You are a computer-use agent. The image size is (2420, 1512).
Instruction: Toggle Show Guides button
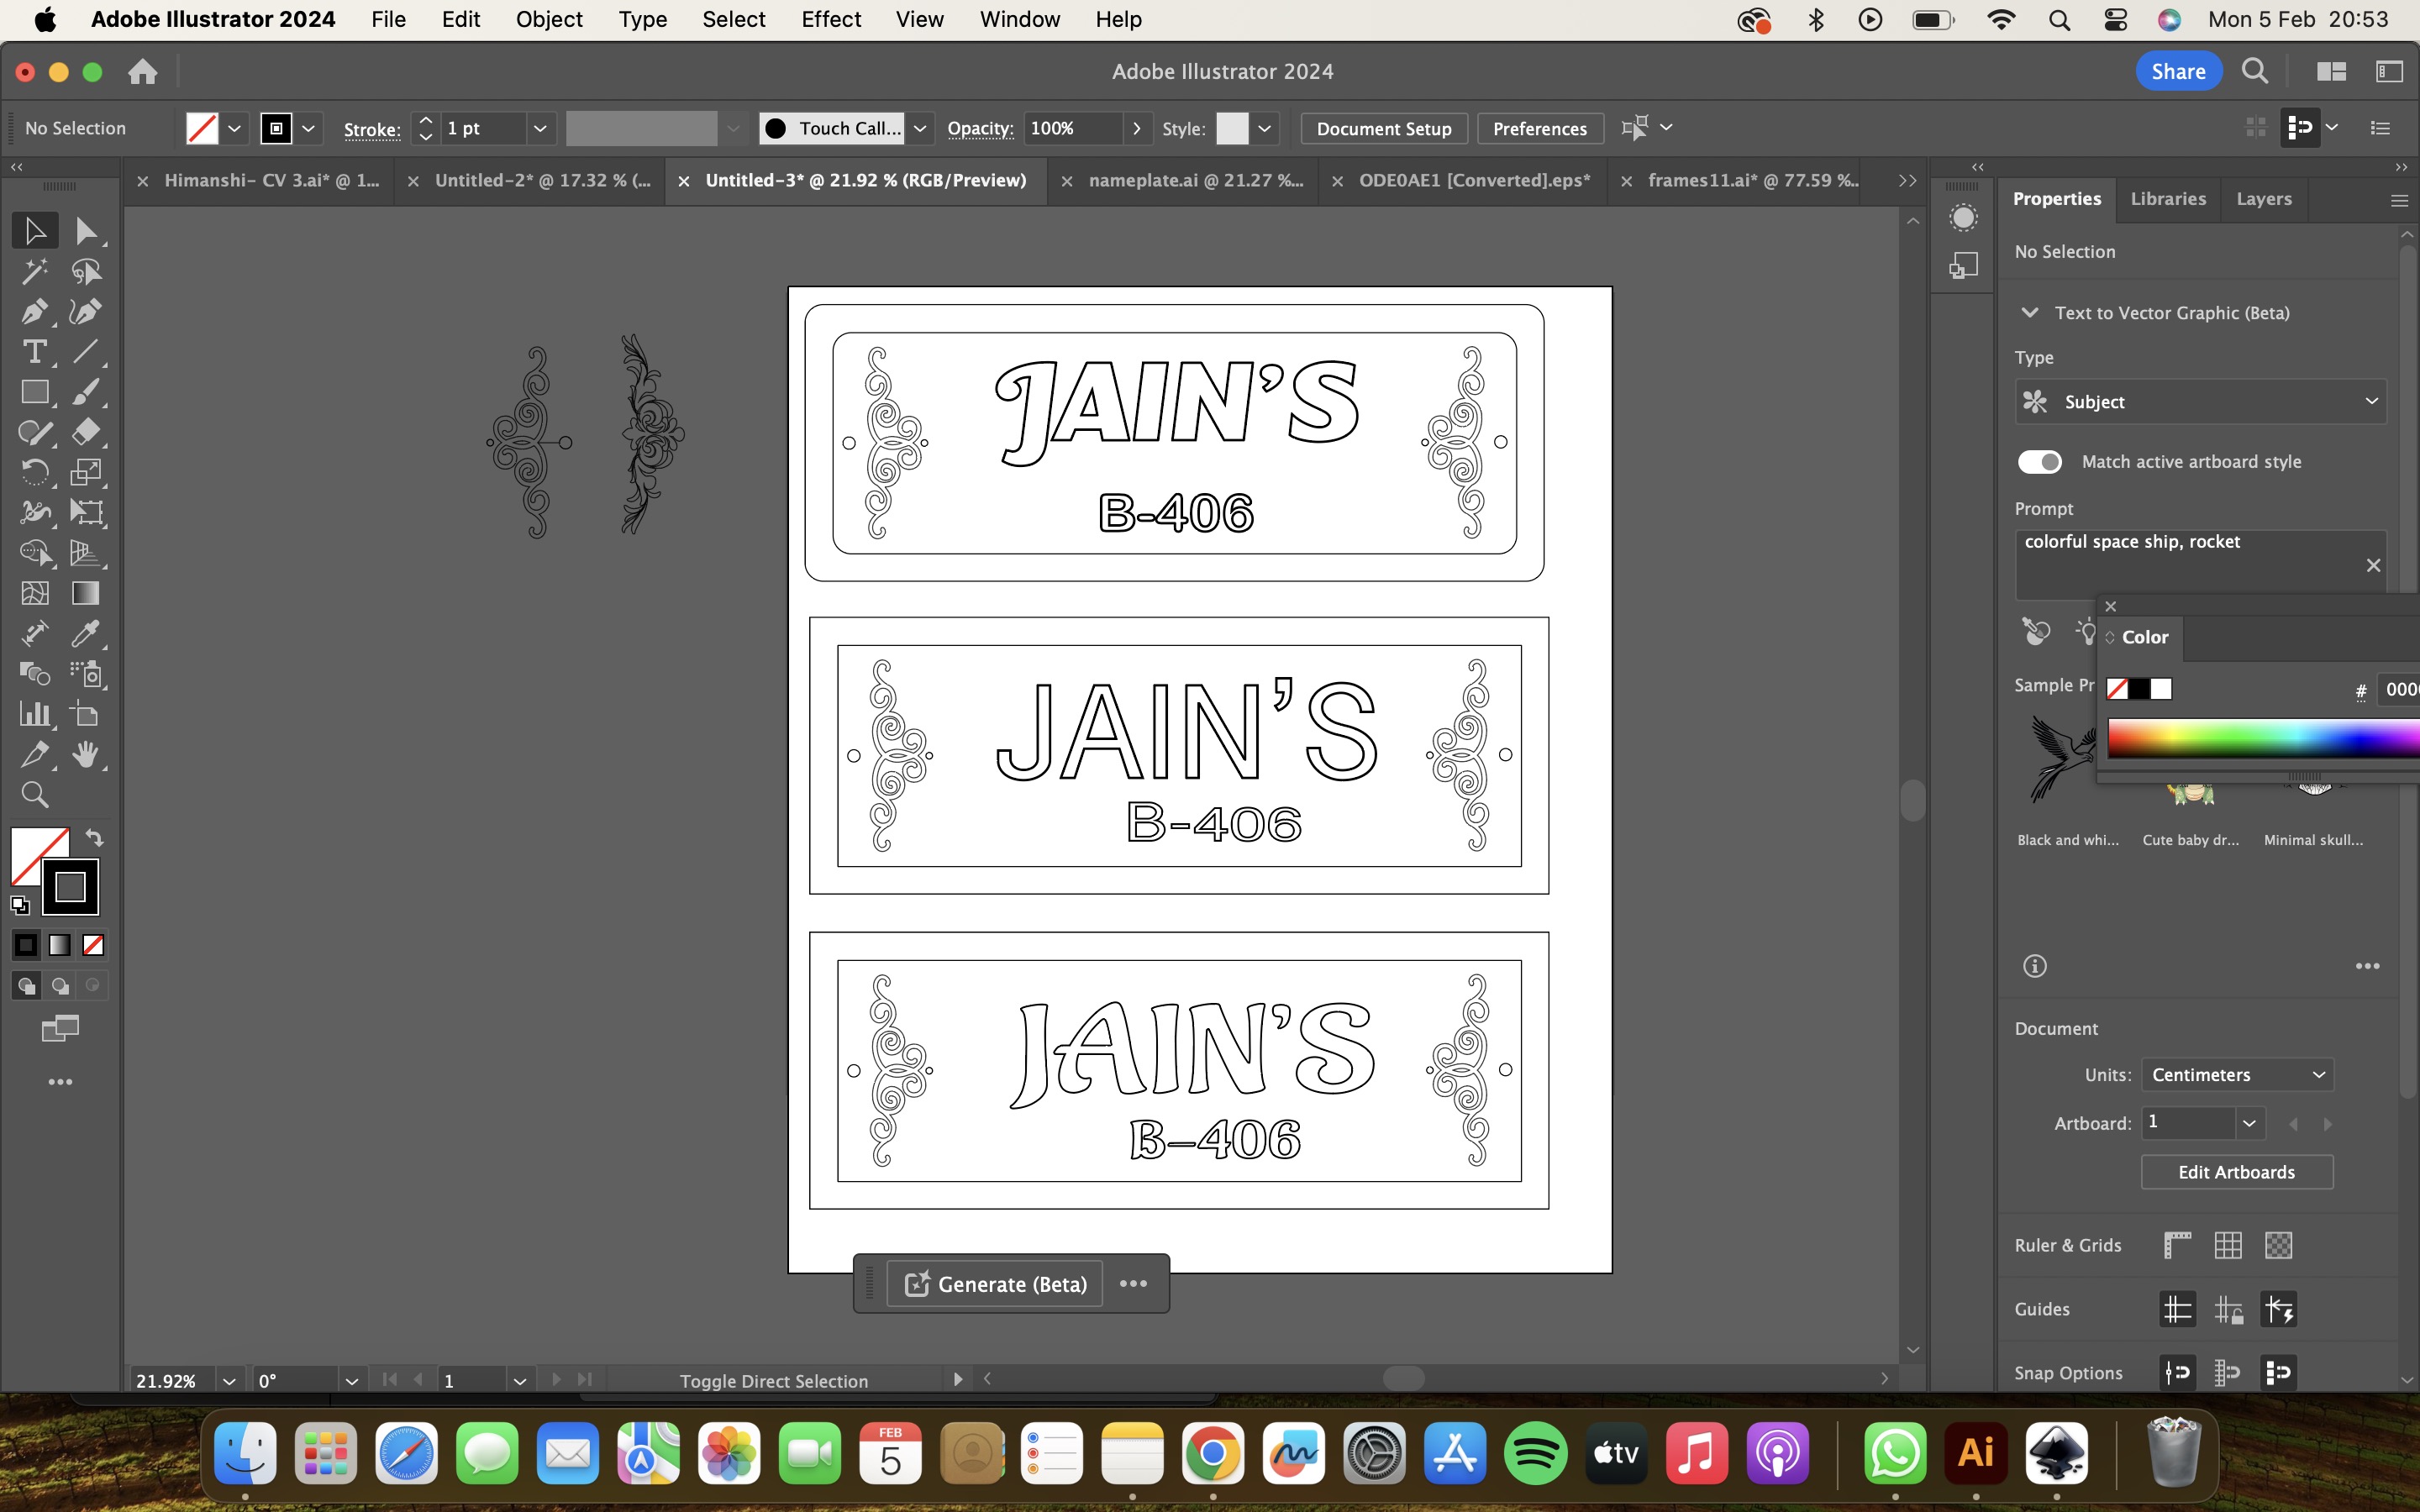pos(2177,1309)
